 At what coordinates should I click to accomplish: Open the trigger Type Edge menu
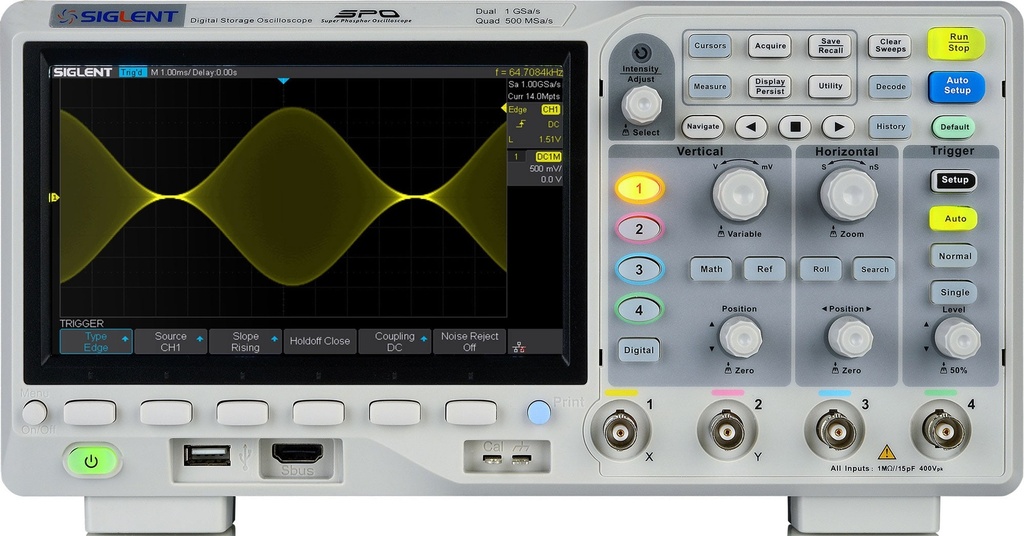pyautogui.click(x=96, y=341)
